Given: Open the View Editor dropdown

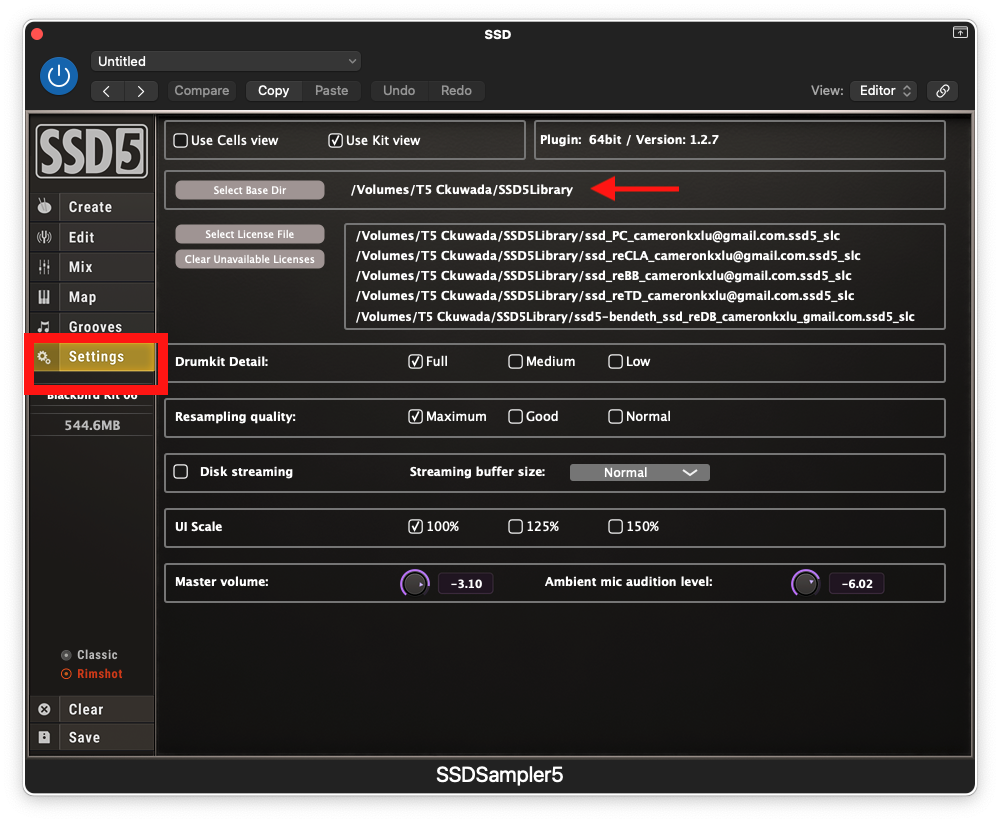Looking at the screenshot, I should (x=883, y=91).
